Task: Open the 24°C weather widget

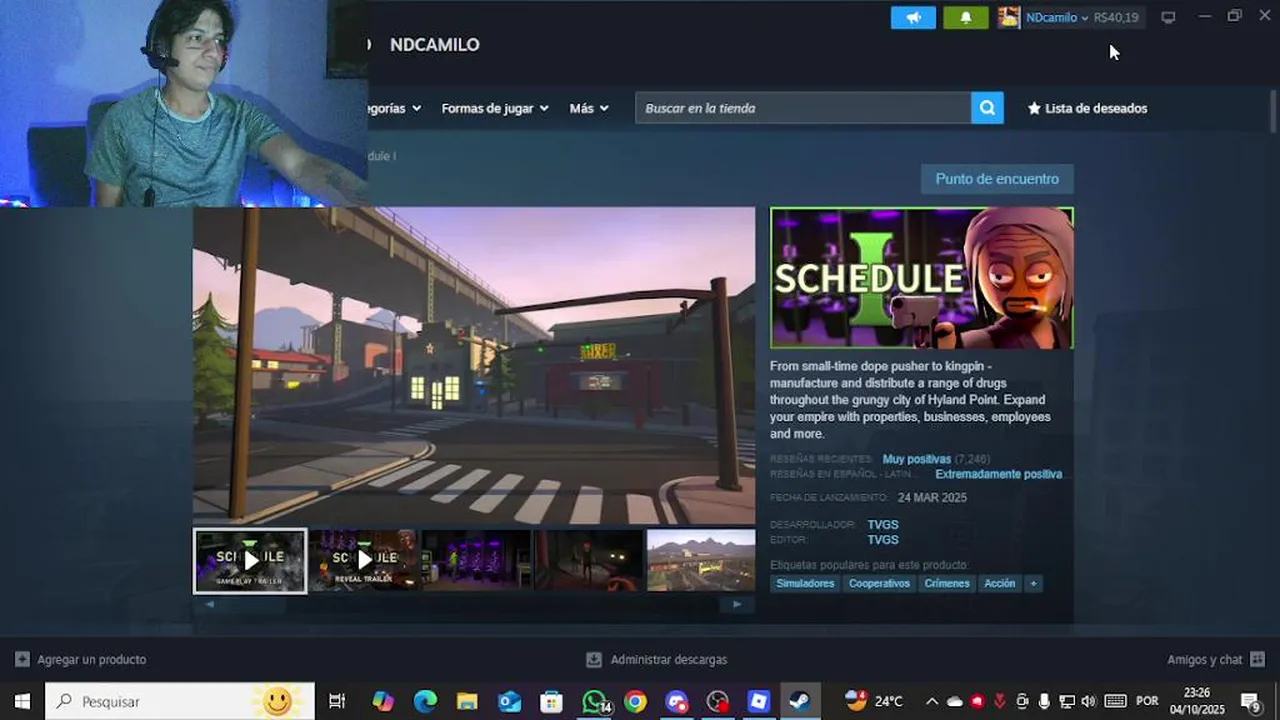Action: tap(874, 701)
